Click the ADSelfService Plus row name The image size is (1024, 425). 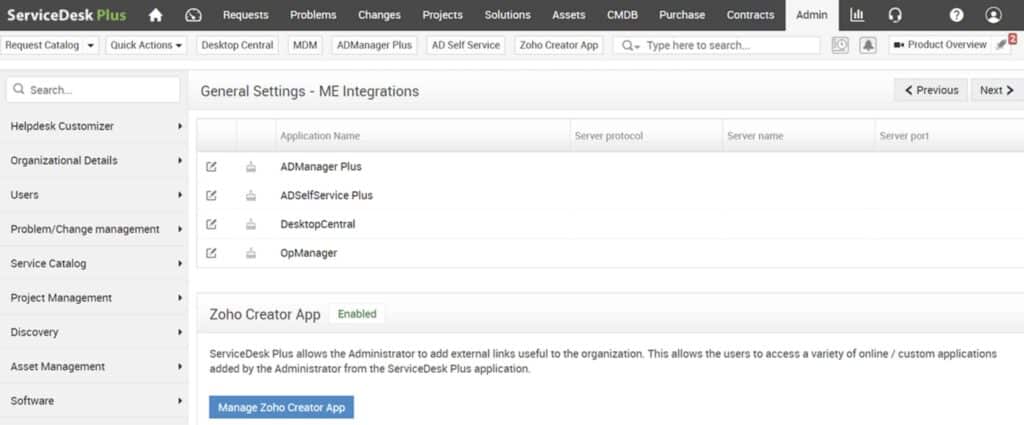(327, 195)
